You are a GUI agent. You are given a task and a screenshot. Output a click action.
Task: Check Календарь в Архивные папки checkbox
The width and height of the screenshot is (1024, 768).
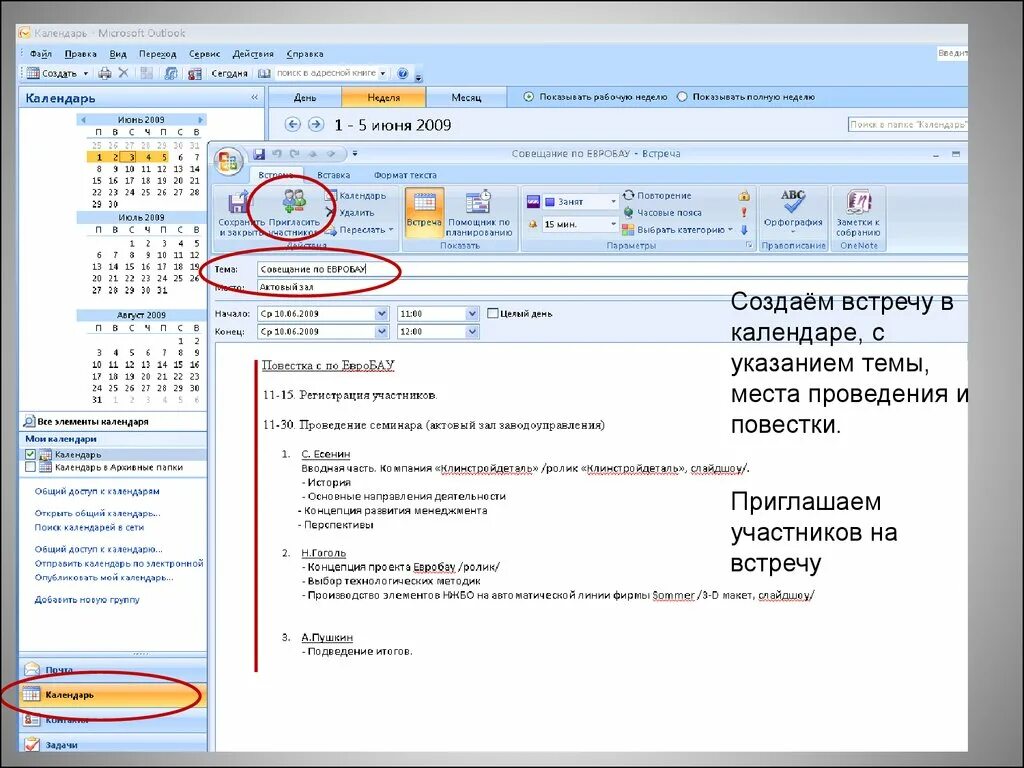pyautogui.click(x=30, y=468)
